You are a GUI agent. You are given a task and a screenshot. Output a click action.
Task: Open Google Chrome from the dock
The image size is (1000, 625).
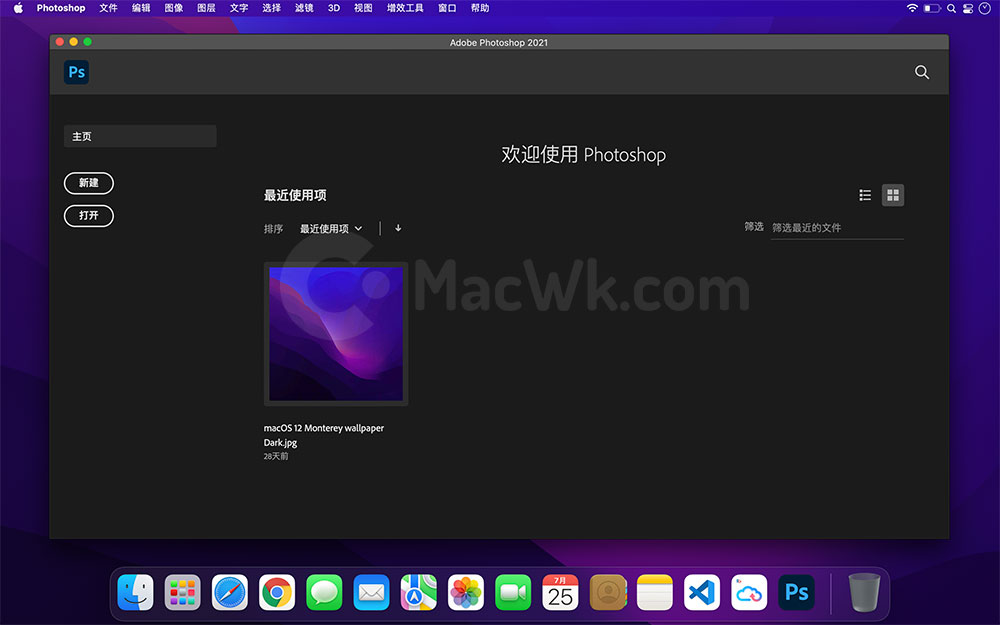(x=277, y=592)
